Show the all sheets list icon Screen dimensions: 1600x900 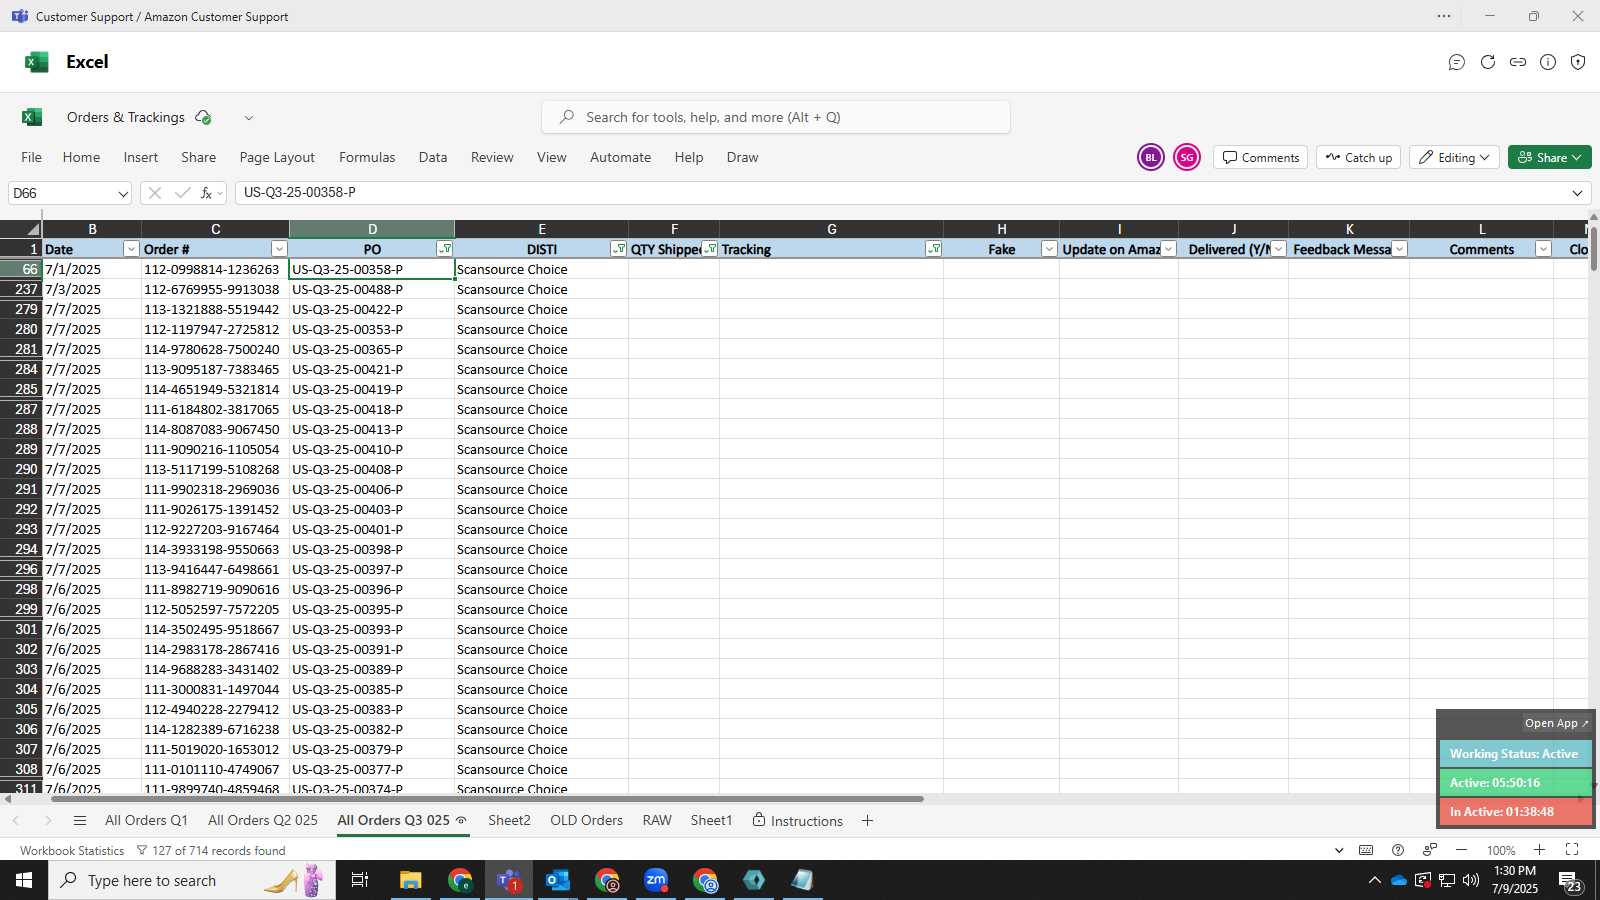click(80, 821)
